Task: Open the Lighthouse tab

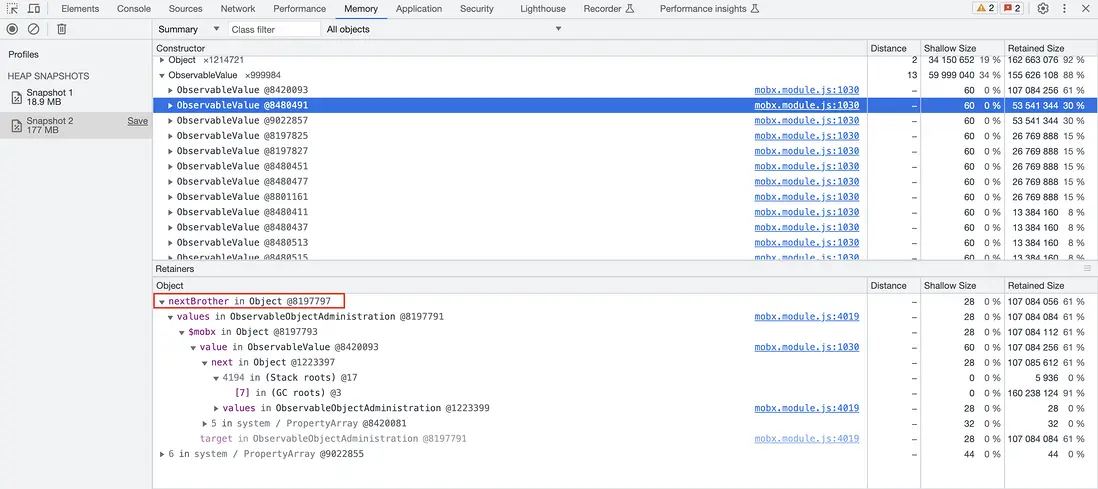Action: tap(542, 9)
